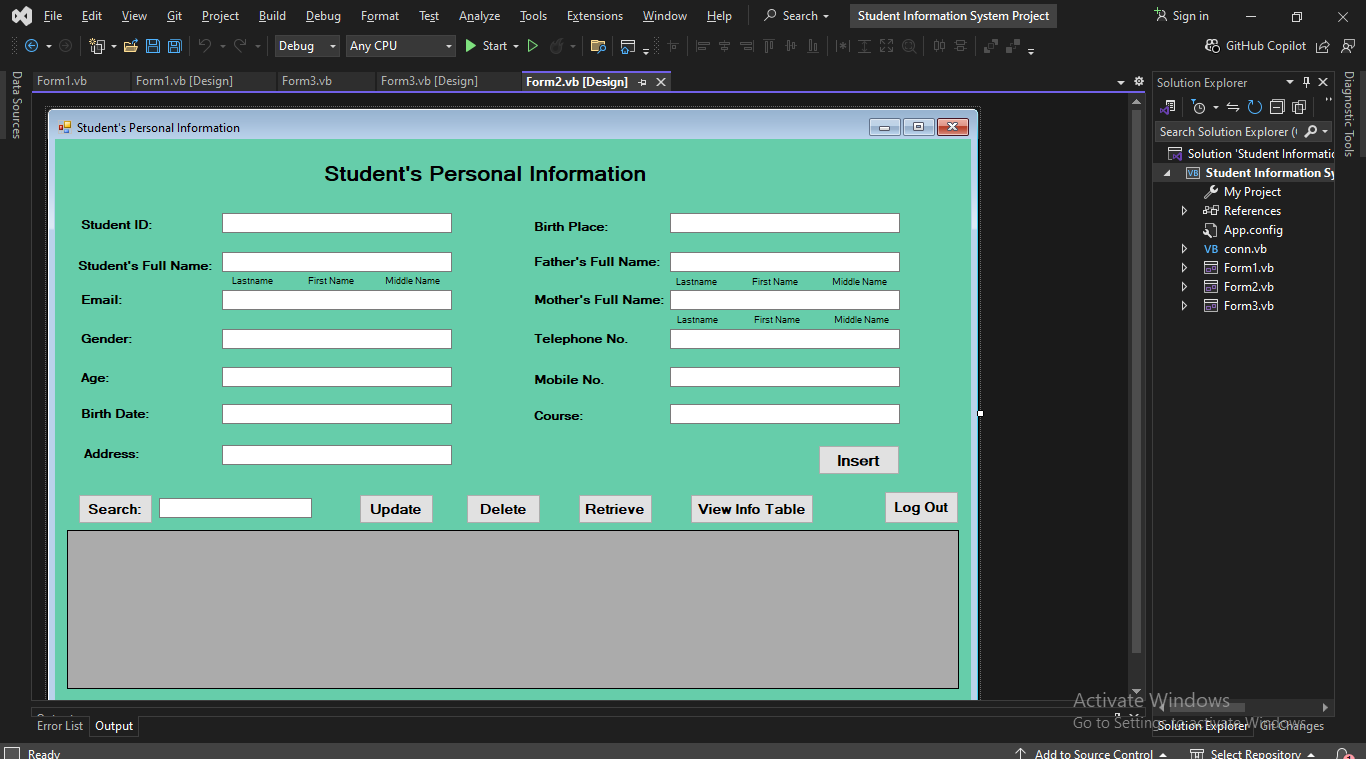Open the Build menu
This screenshot has height=759, width=1366.
tap(272, 16)
